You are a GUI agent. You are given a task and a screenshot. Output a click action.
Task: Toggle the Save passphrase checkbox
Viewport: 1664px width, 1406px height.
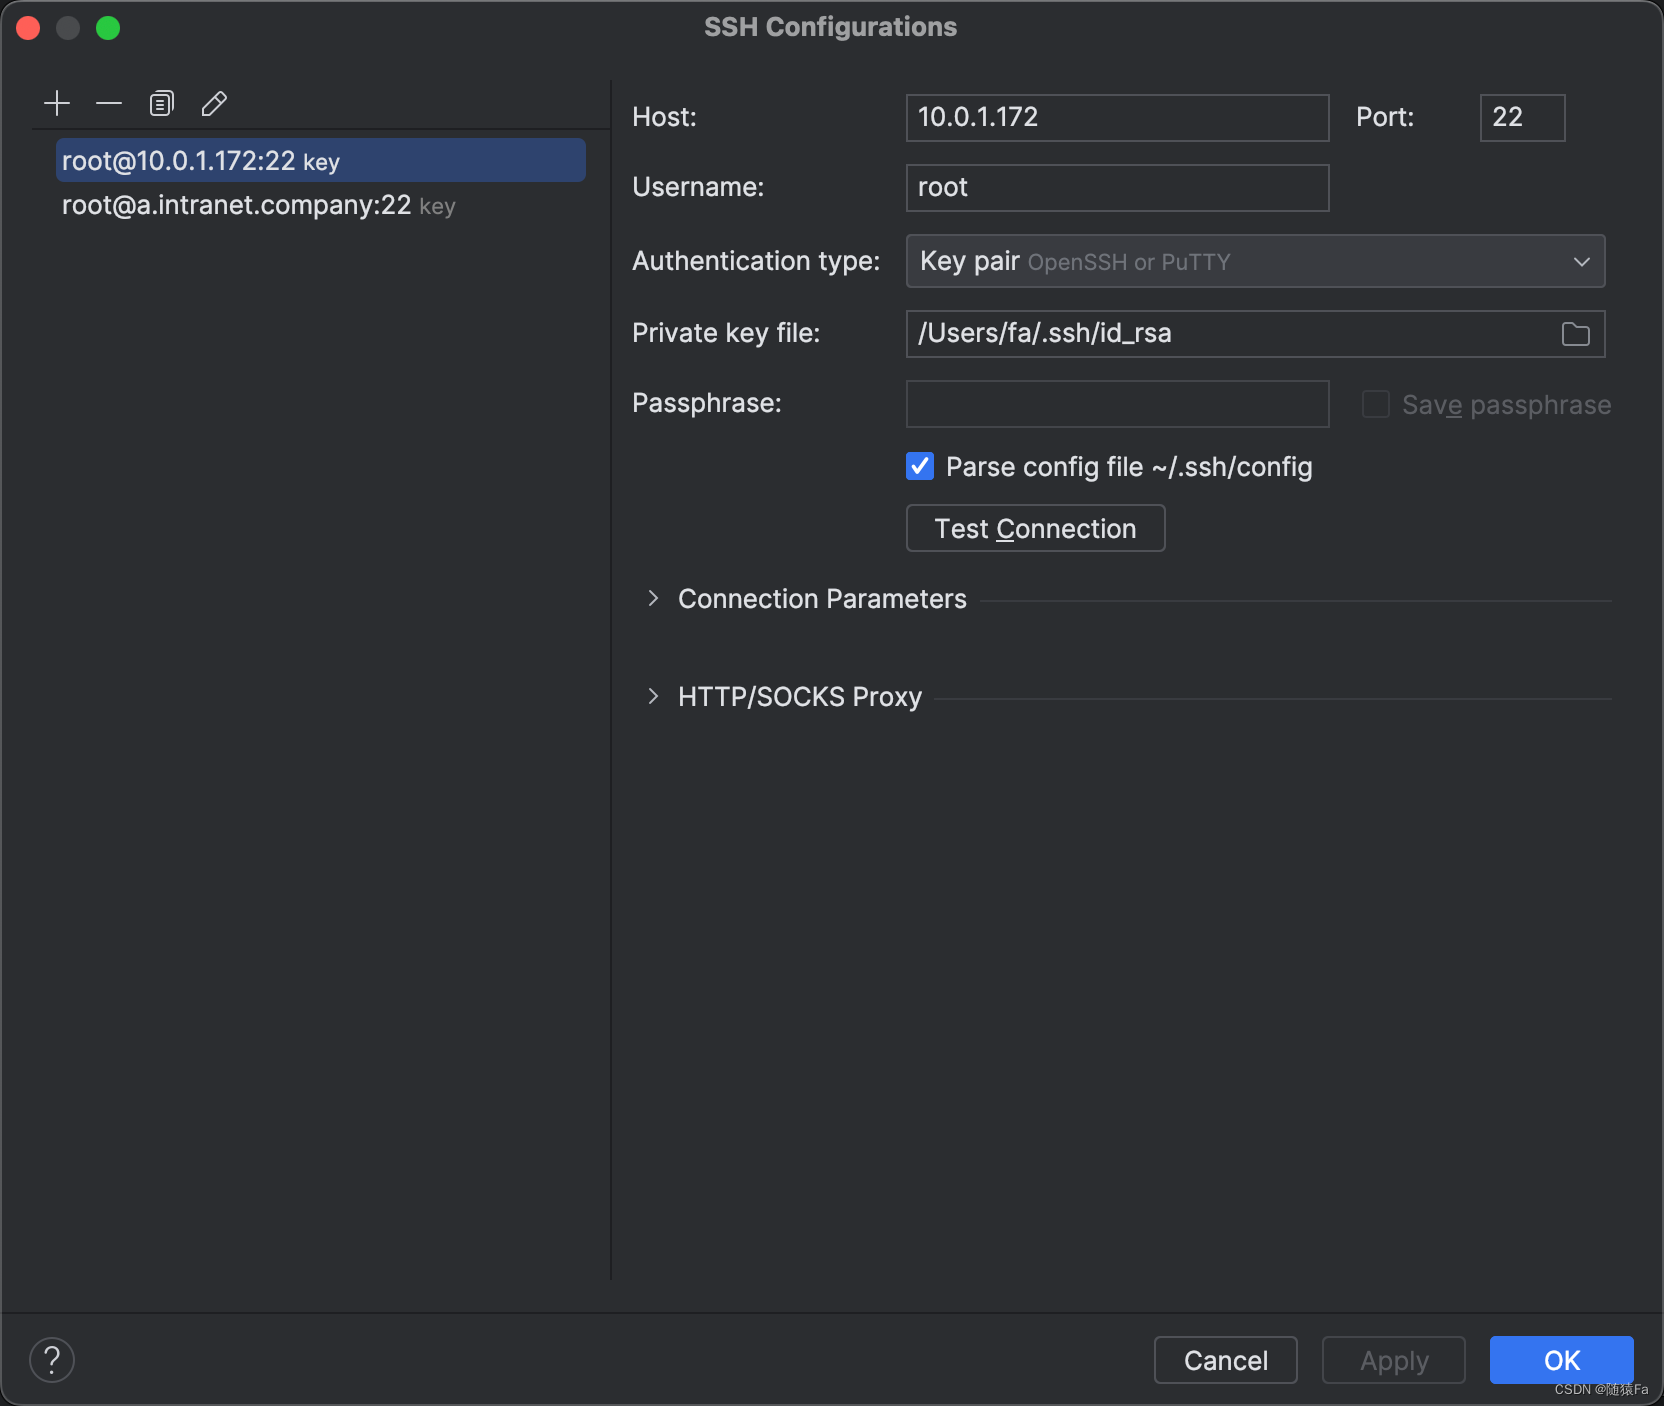coord(1376,404)
